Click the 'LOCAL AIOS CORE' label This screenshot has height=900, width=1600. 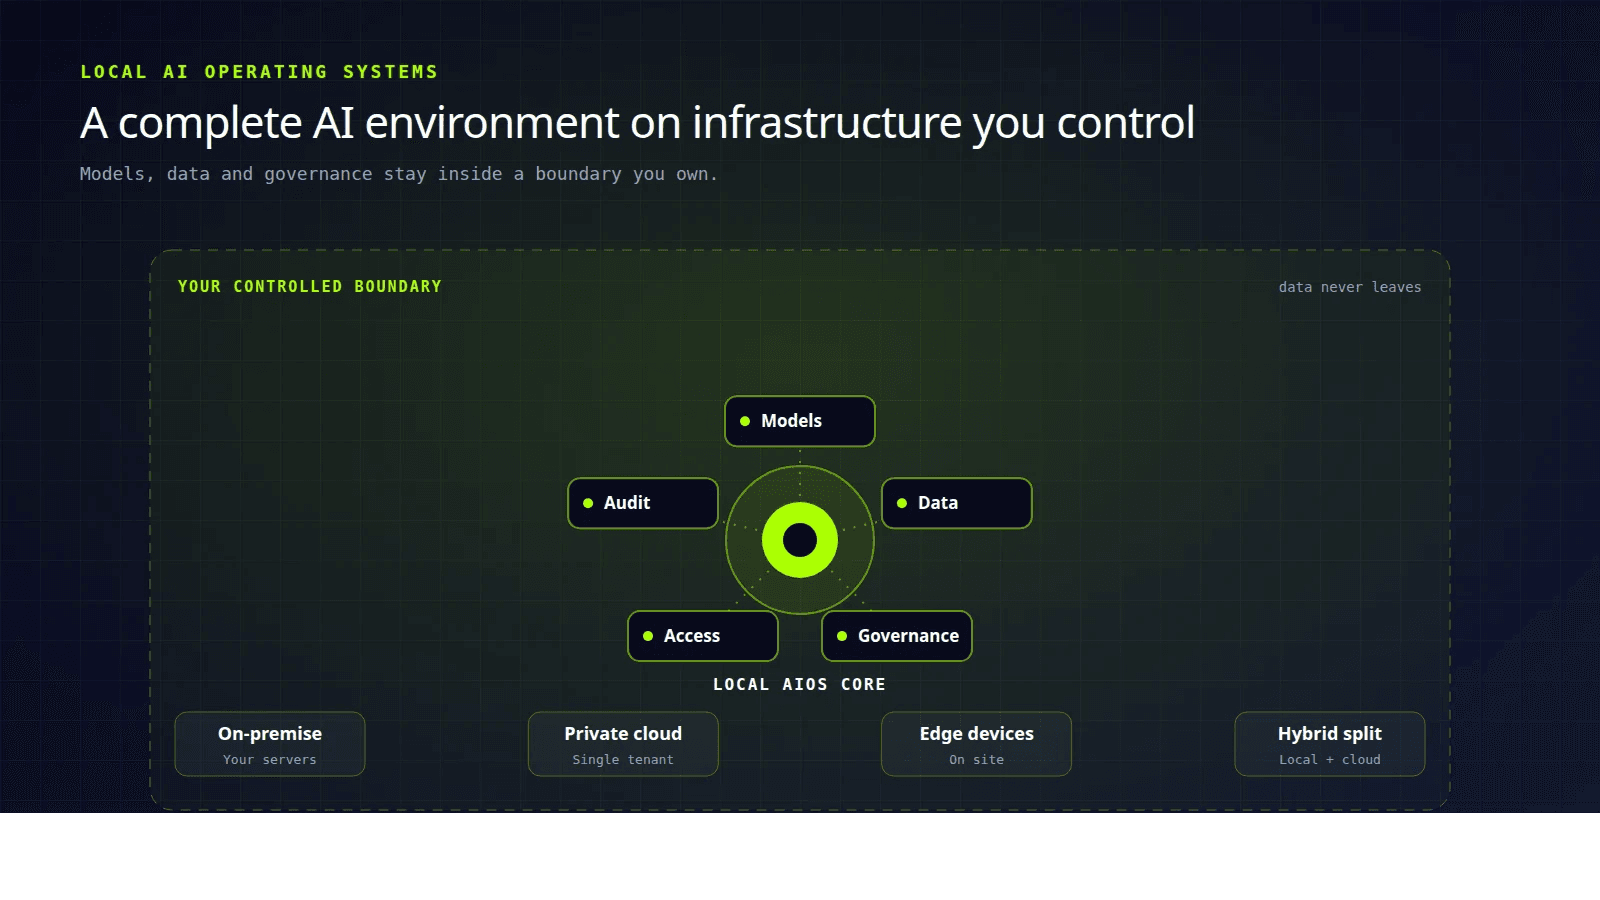point(800,685)
